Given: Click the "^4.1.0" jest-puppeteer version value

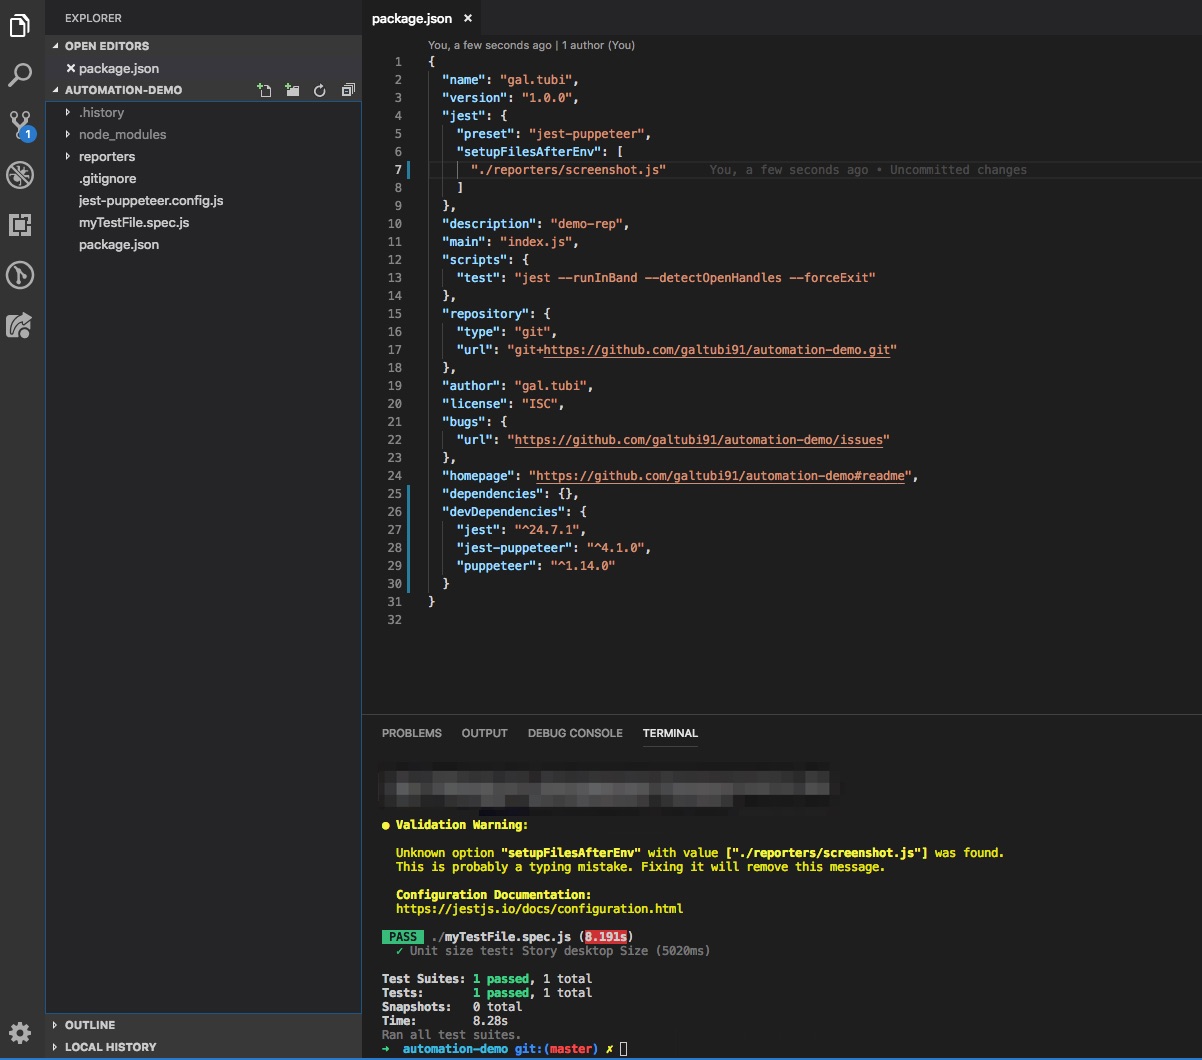Looking at the screenshot, I should (x=618, y=548).
